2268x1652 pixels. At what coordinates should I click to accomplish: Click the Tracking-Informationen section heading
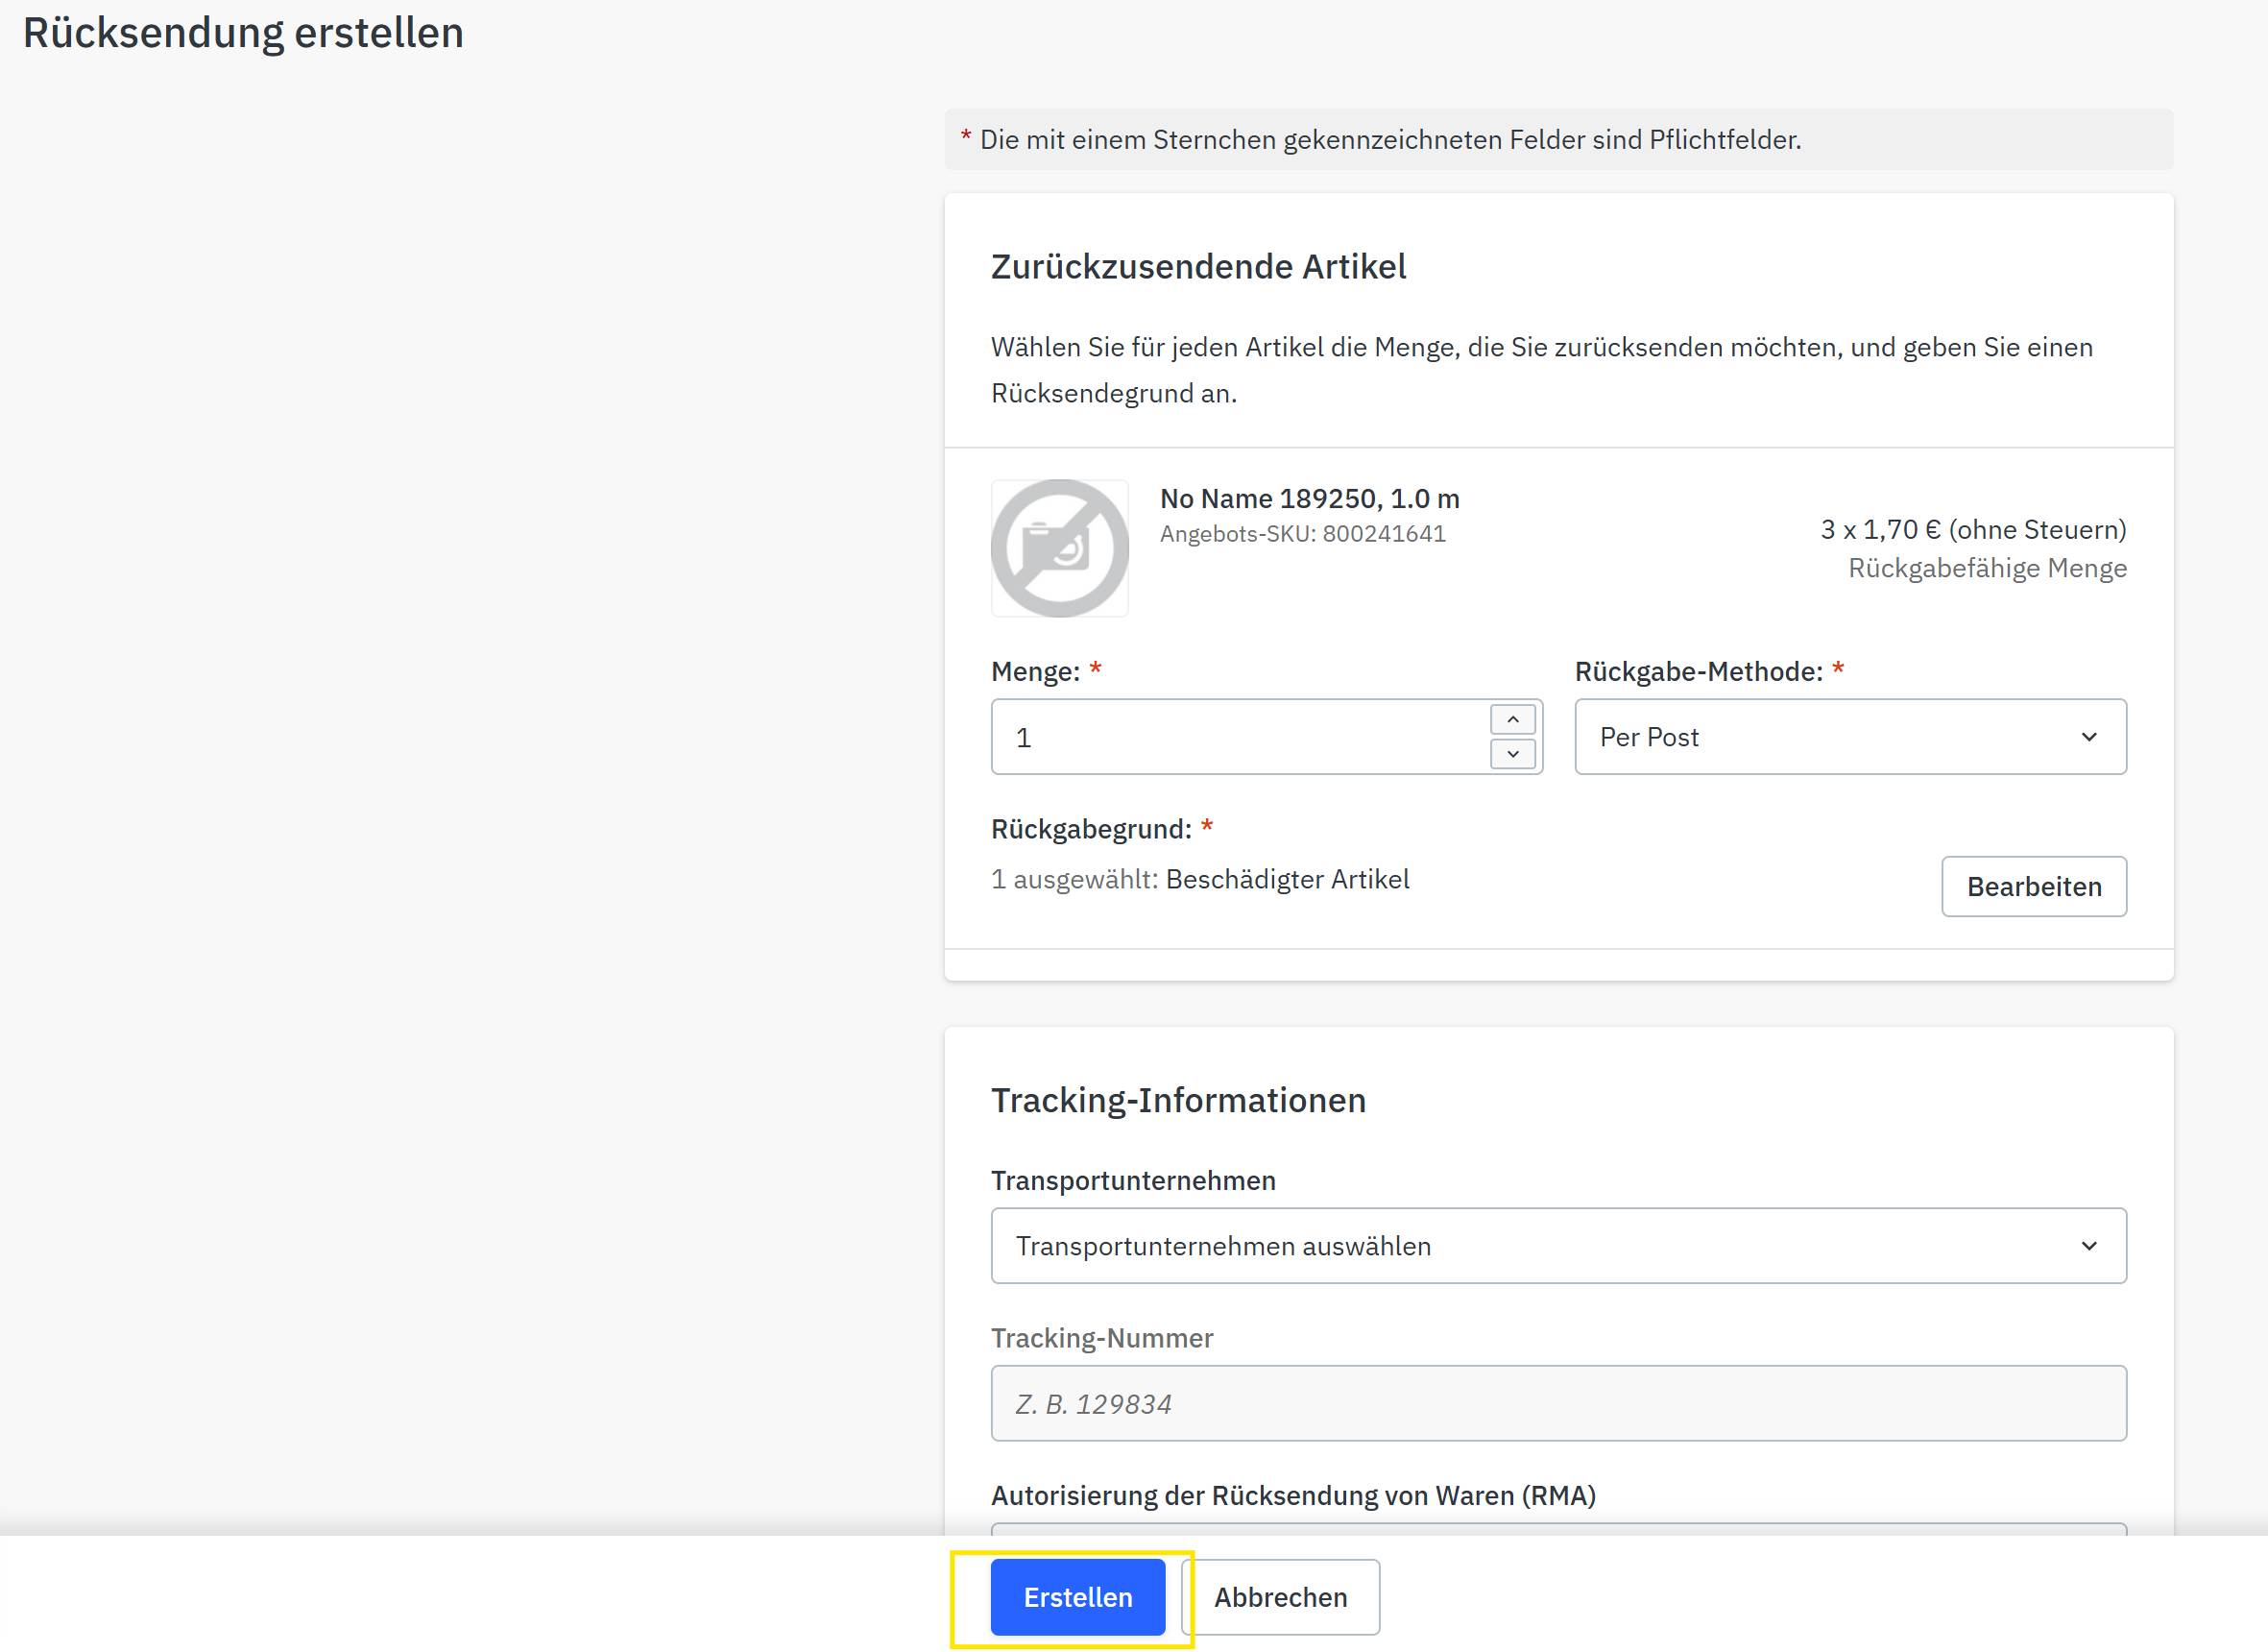click(x=1178, y=1099)
